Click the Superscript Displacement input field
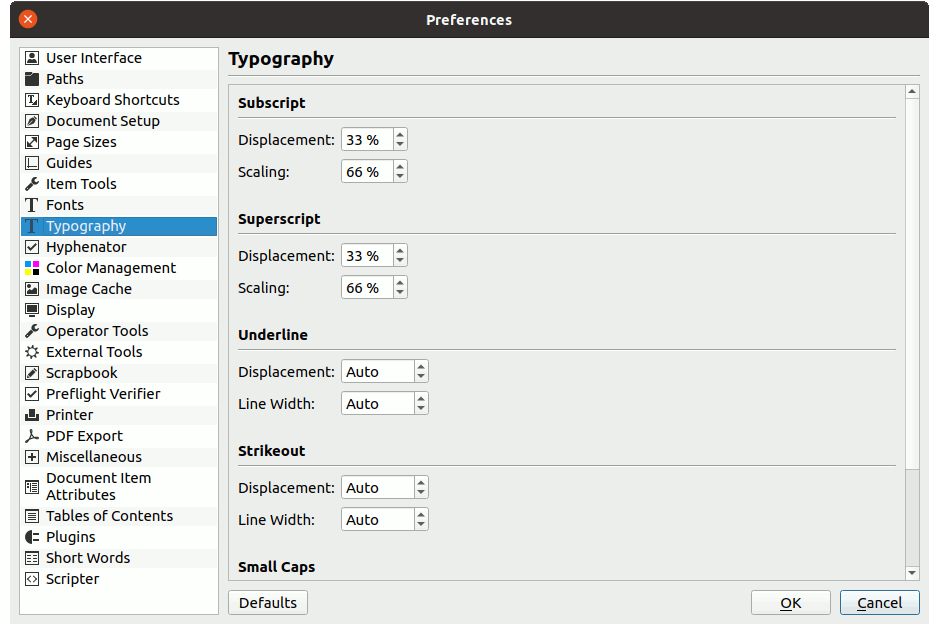The height and width of the screenshot is (634, 939). tap(366, 256)
